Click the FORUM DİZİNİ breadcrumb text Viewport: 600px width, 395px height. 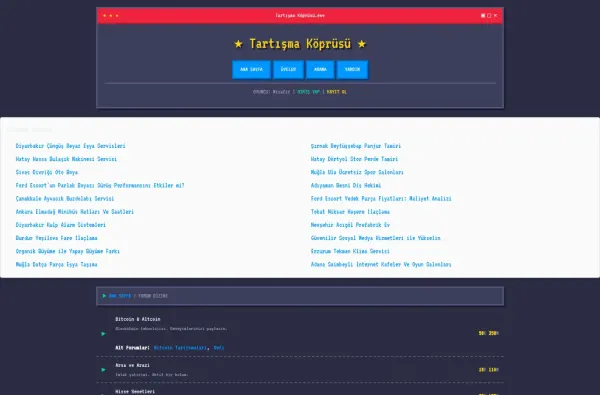153,296
